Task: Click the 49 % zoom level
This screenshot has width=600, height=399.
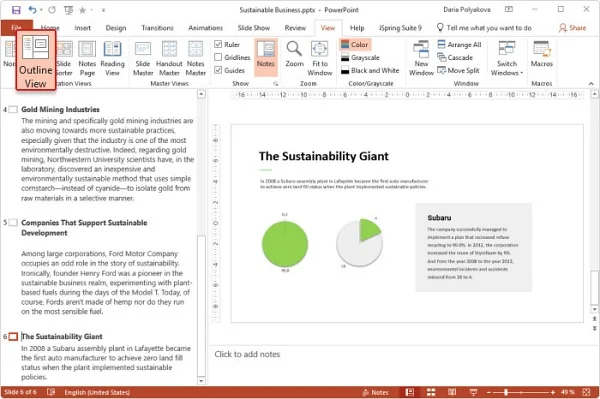Action: (568, 392)
